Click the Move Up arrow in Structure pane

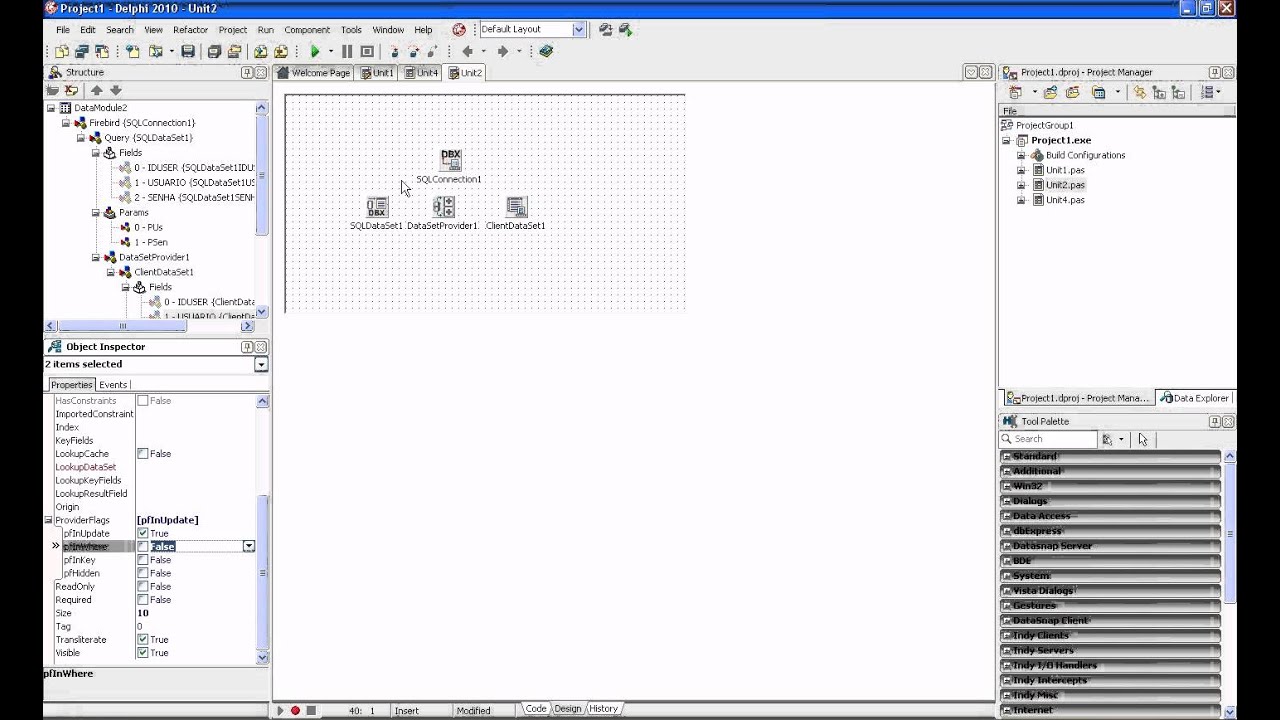click(x=97, y=90)
